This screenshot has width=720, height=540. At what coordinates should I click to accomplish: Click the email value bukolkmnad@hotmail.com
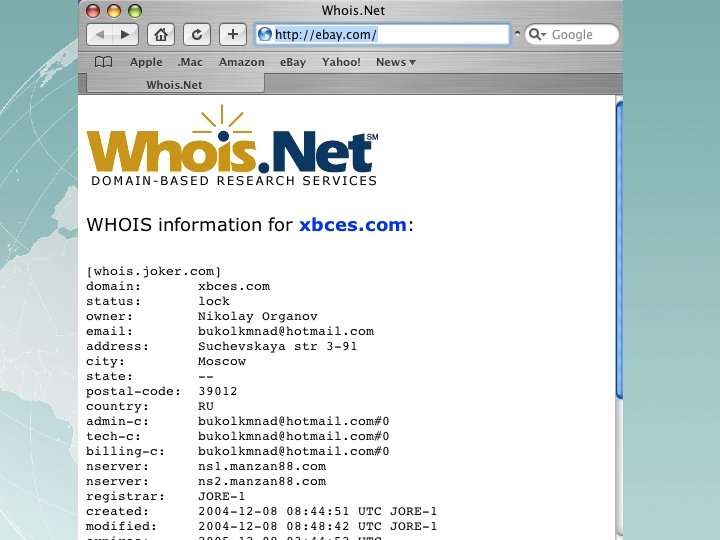(x=286, y=332)
